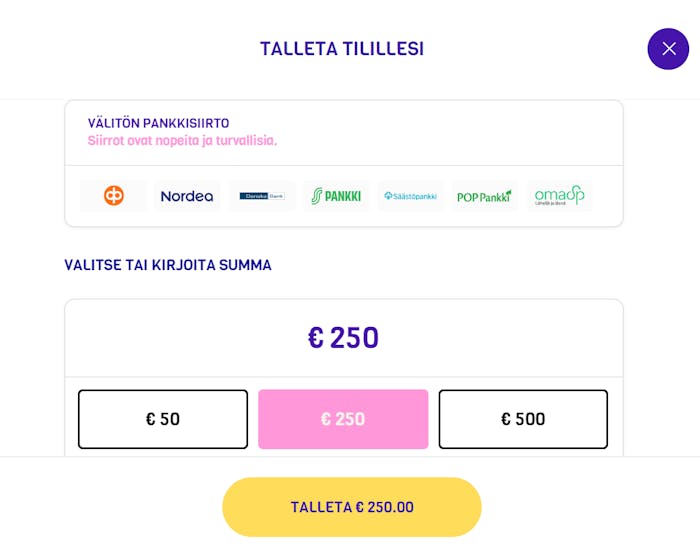This screenshot has width=700, height=553.
Task: Click the Talleta tilillesi title
Action: (342, 49)
